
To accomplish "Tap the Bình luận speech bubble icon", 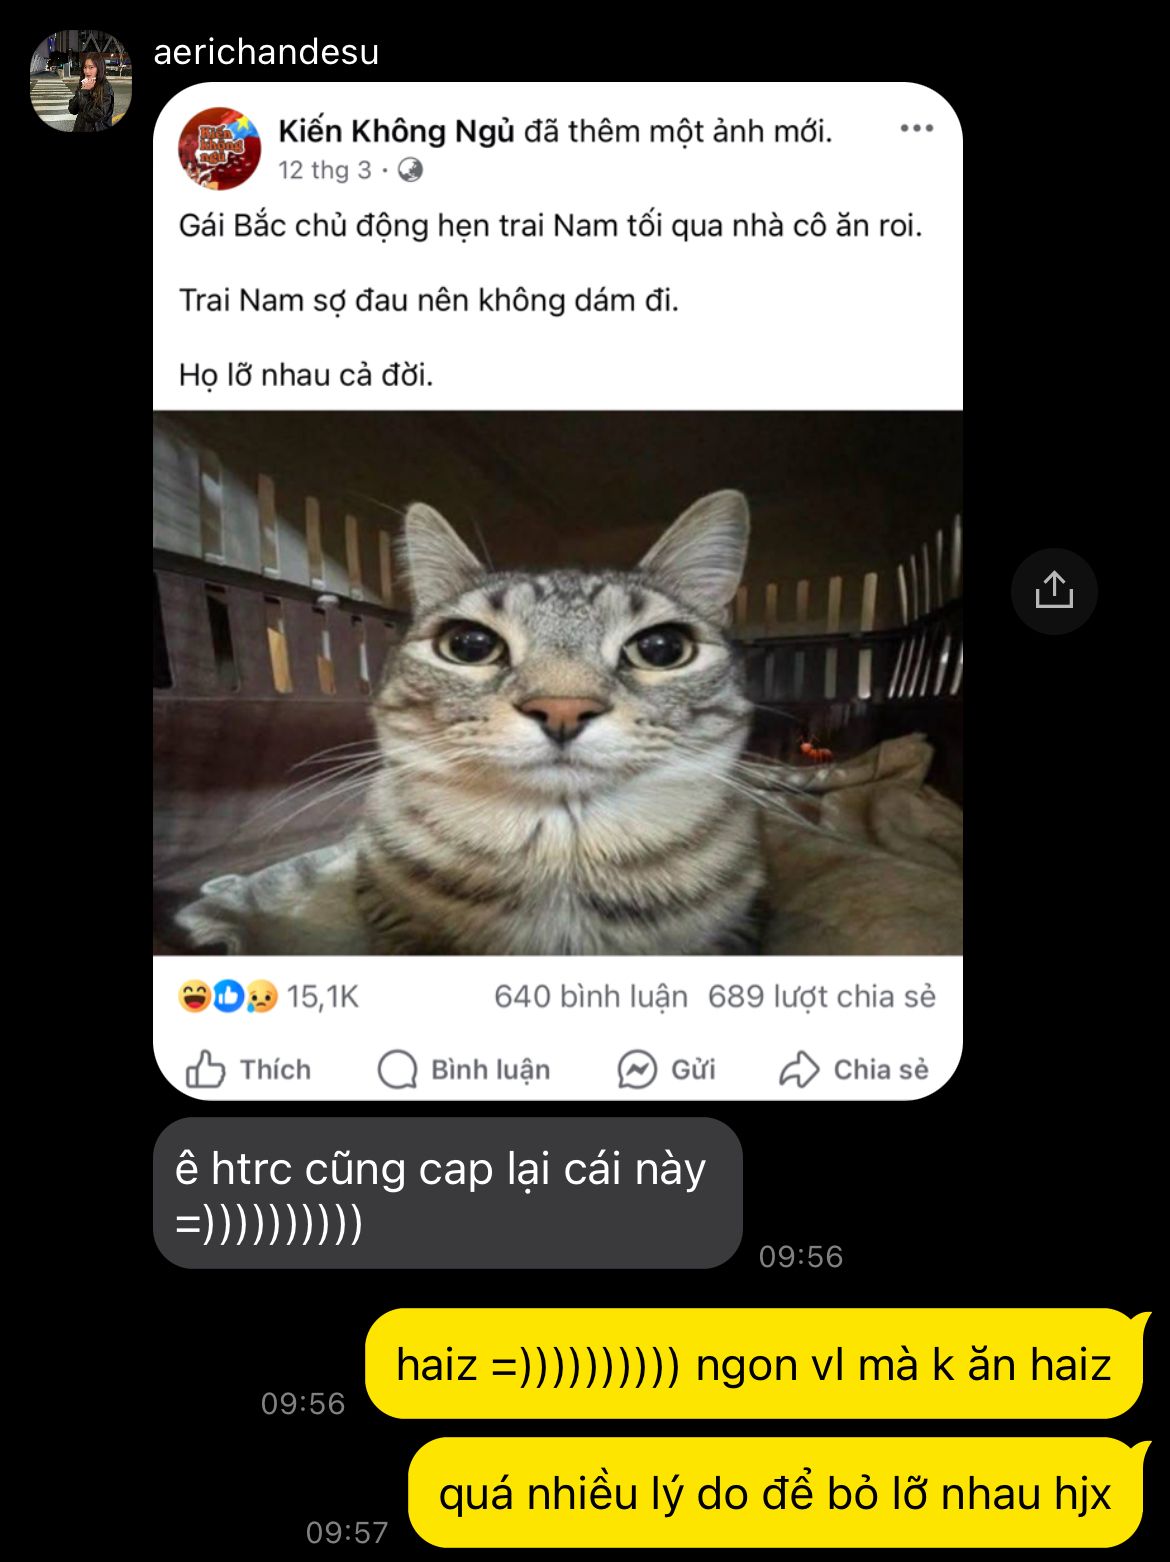I will point(397,1069).
